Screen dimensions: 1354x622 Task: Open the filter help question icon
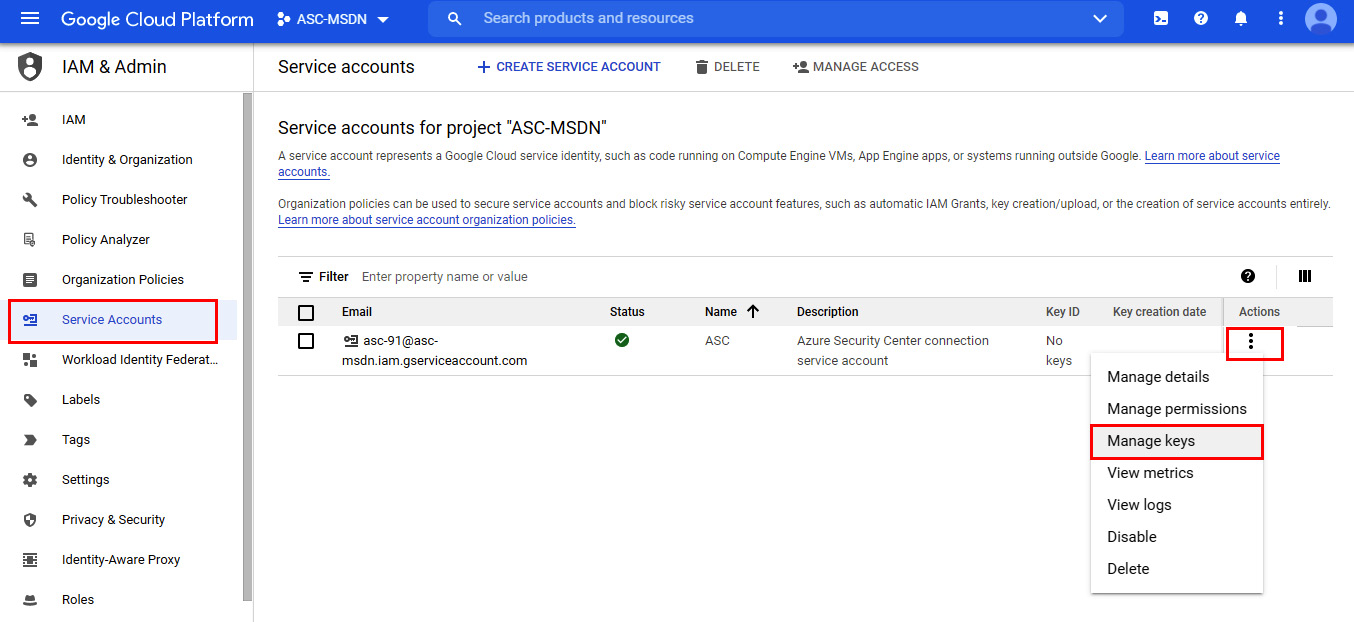[x=1248, y=277]
